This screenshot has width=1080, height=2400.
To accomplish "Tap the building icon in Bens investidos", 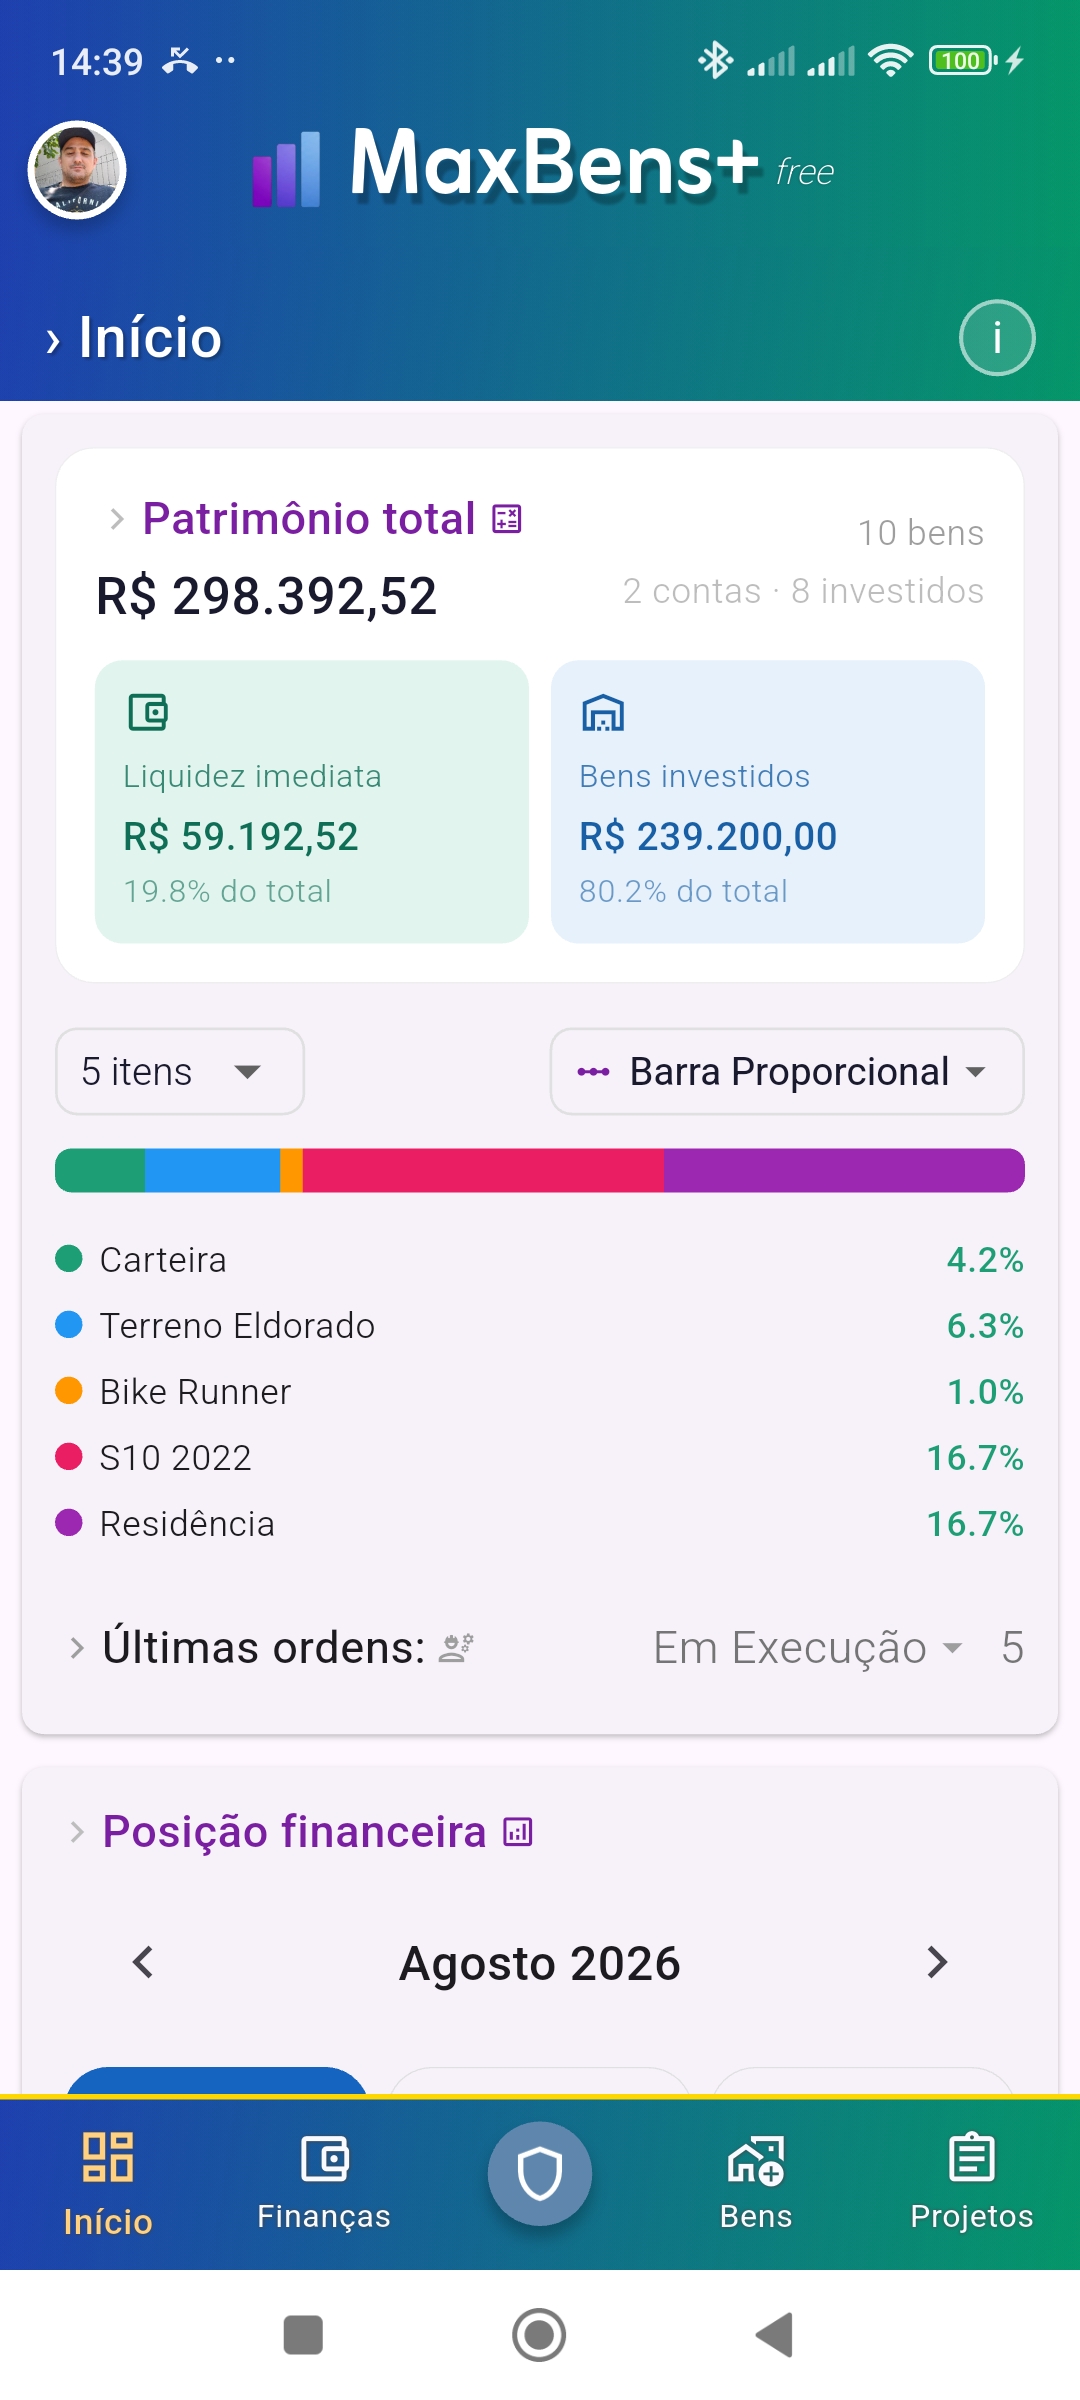I will point(603,713).
